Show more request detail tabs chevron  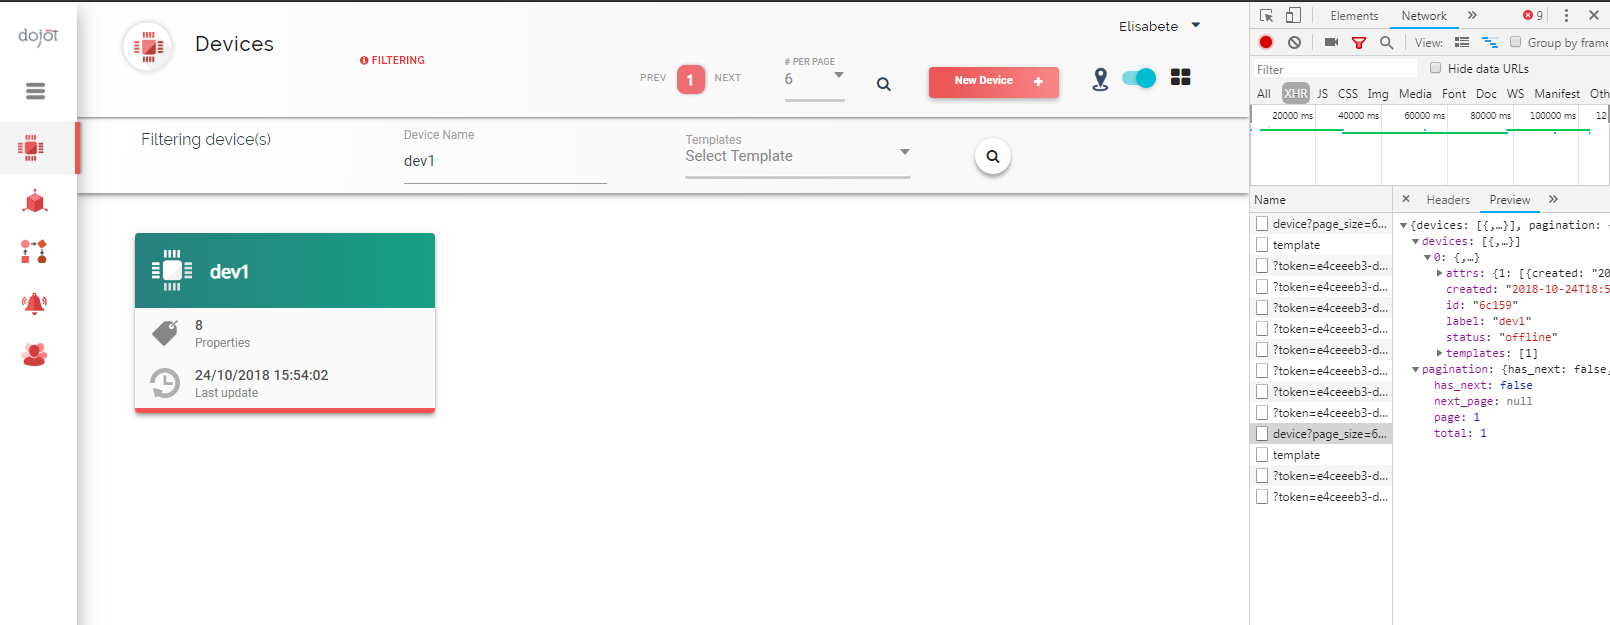click(x=1553, y=199)
